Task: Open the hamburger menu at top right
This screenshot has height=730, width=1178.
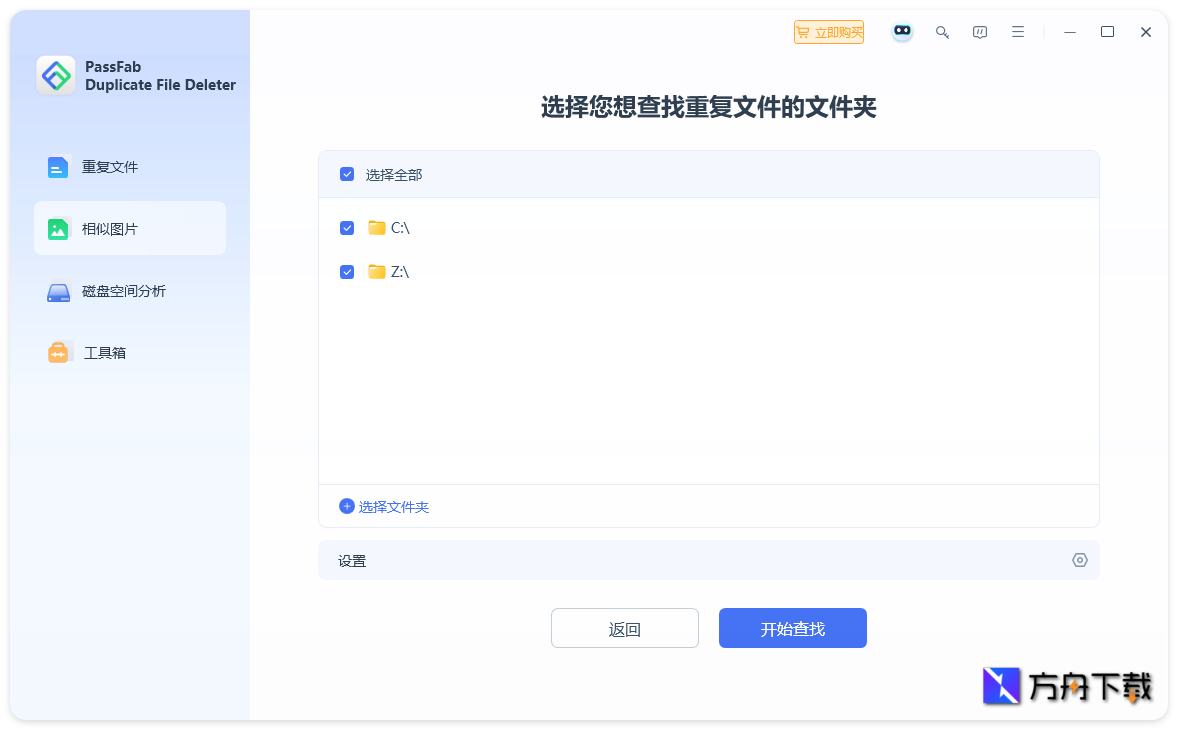Action: pyautogui.click(x=1018, y=31)
